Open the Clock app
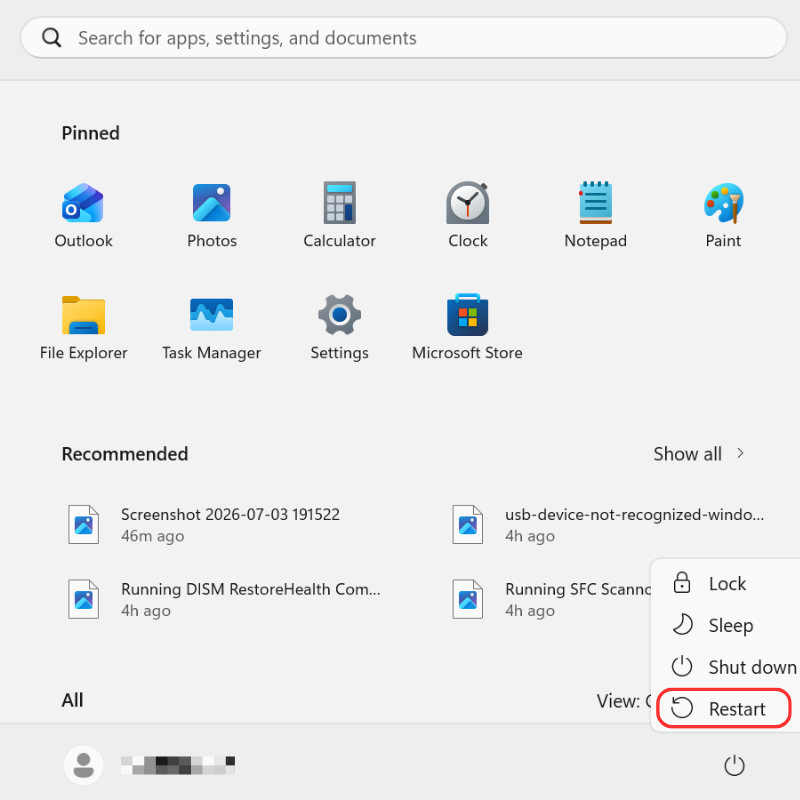 coord(467,215)
